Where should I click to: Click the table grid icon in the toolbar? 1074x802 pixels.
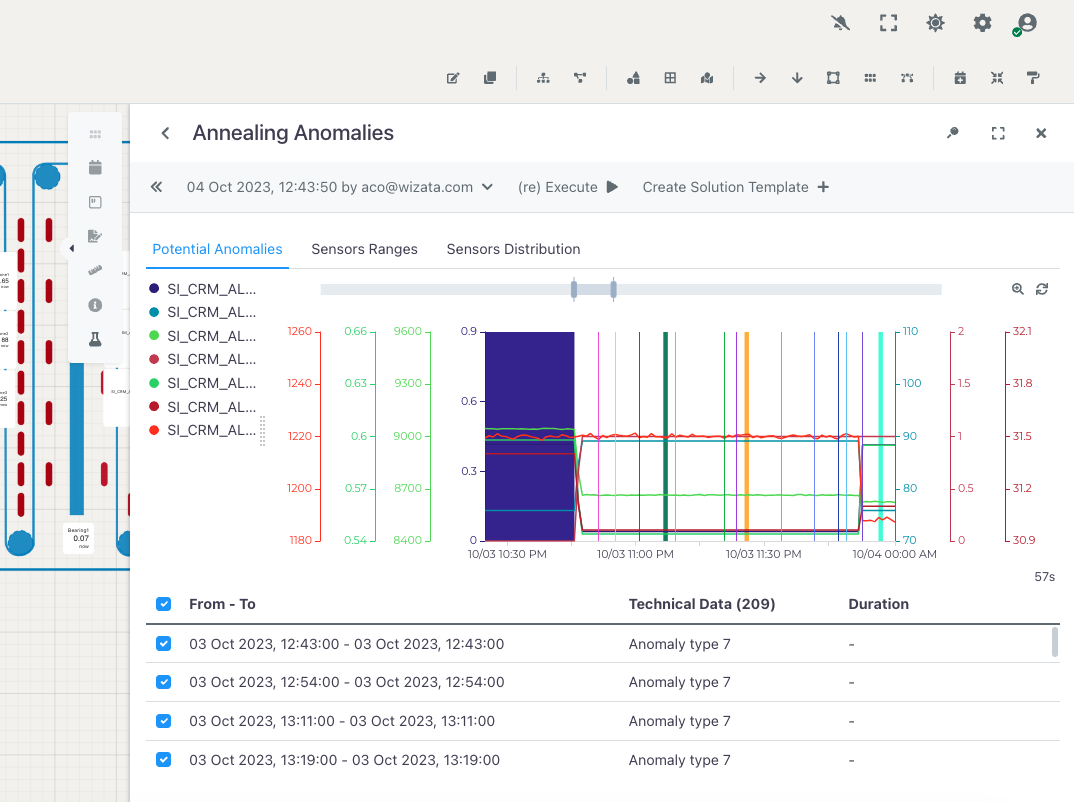(x=670, y=78)
